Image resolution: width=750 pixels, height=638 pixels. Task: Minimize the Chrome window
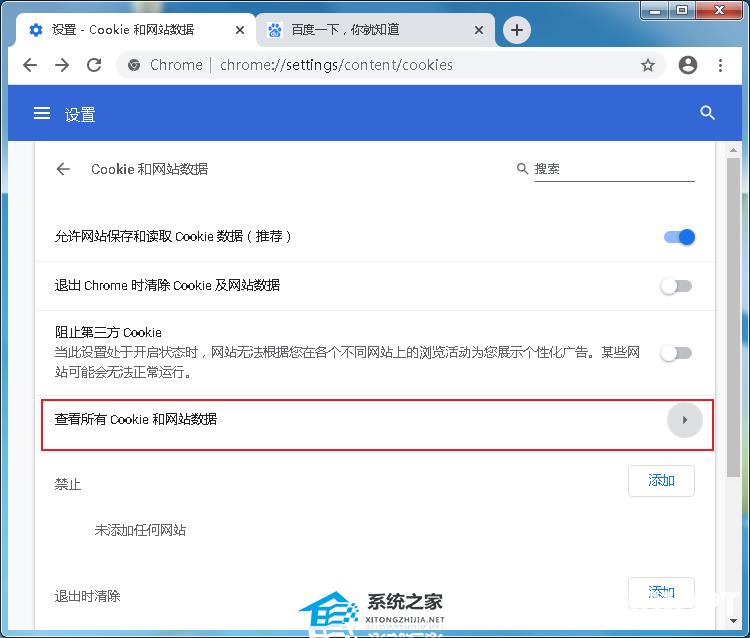(655, 11)
